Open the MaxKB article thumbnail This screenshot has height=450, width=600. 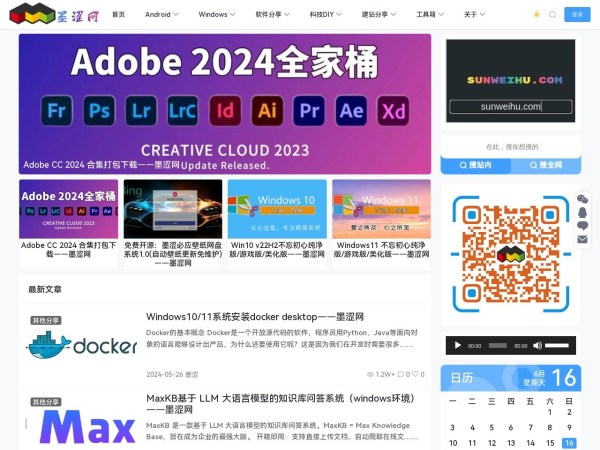pyautogui.click(x=81, y=423)
